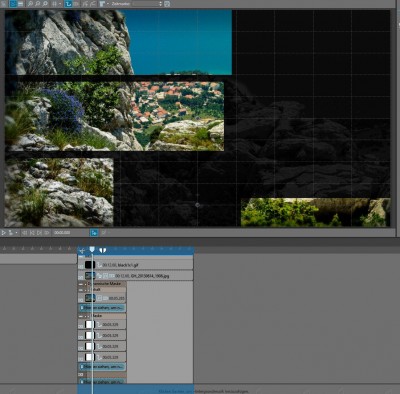Click into the Zeitmarker input field
Image resolution: width=400 pixels, height=394 pixels.
(145, 4)
